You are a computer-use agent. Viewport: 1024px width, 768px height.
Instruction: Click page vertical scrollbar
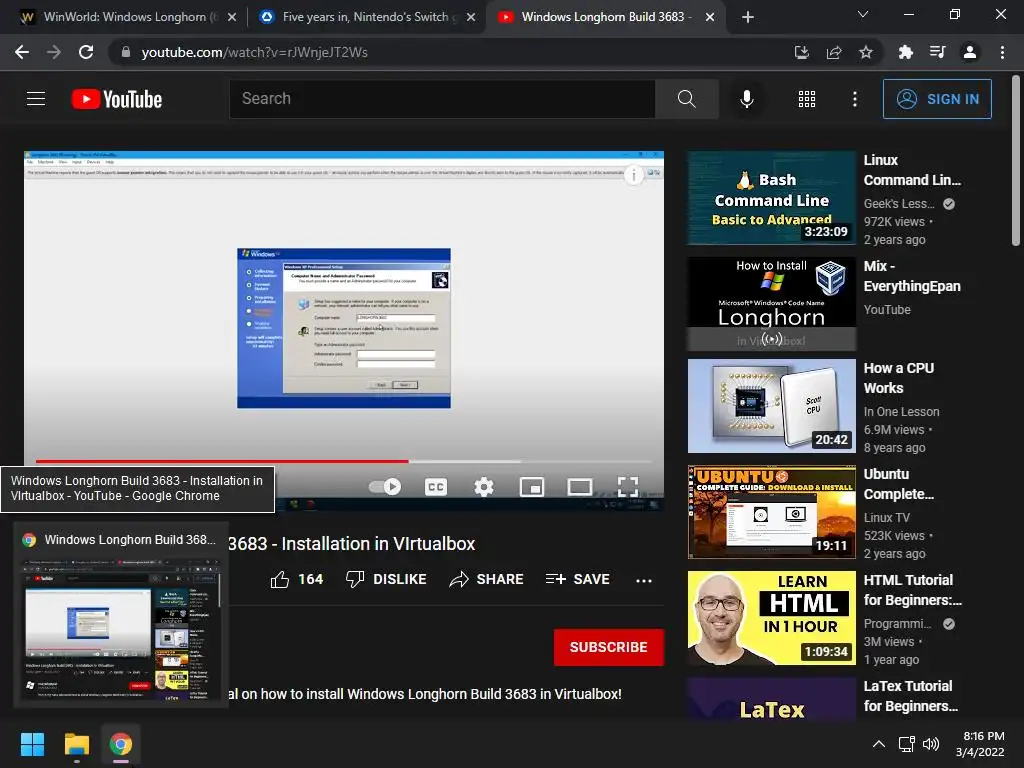[1016, 160]
